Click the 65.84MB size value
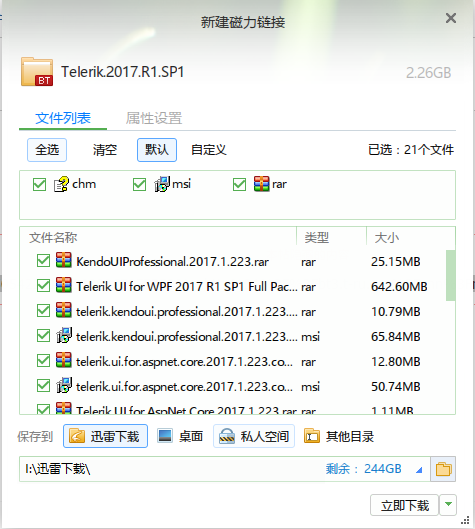 (x=396, y=336)
